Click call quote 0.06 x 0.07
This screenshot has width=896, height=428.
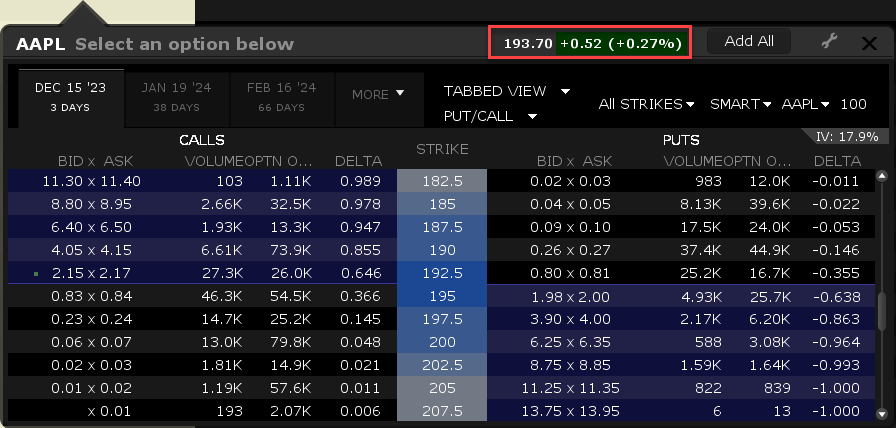91,342
